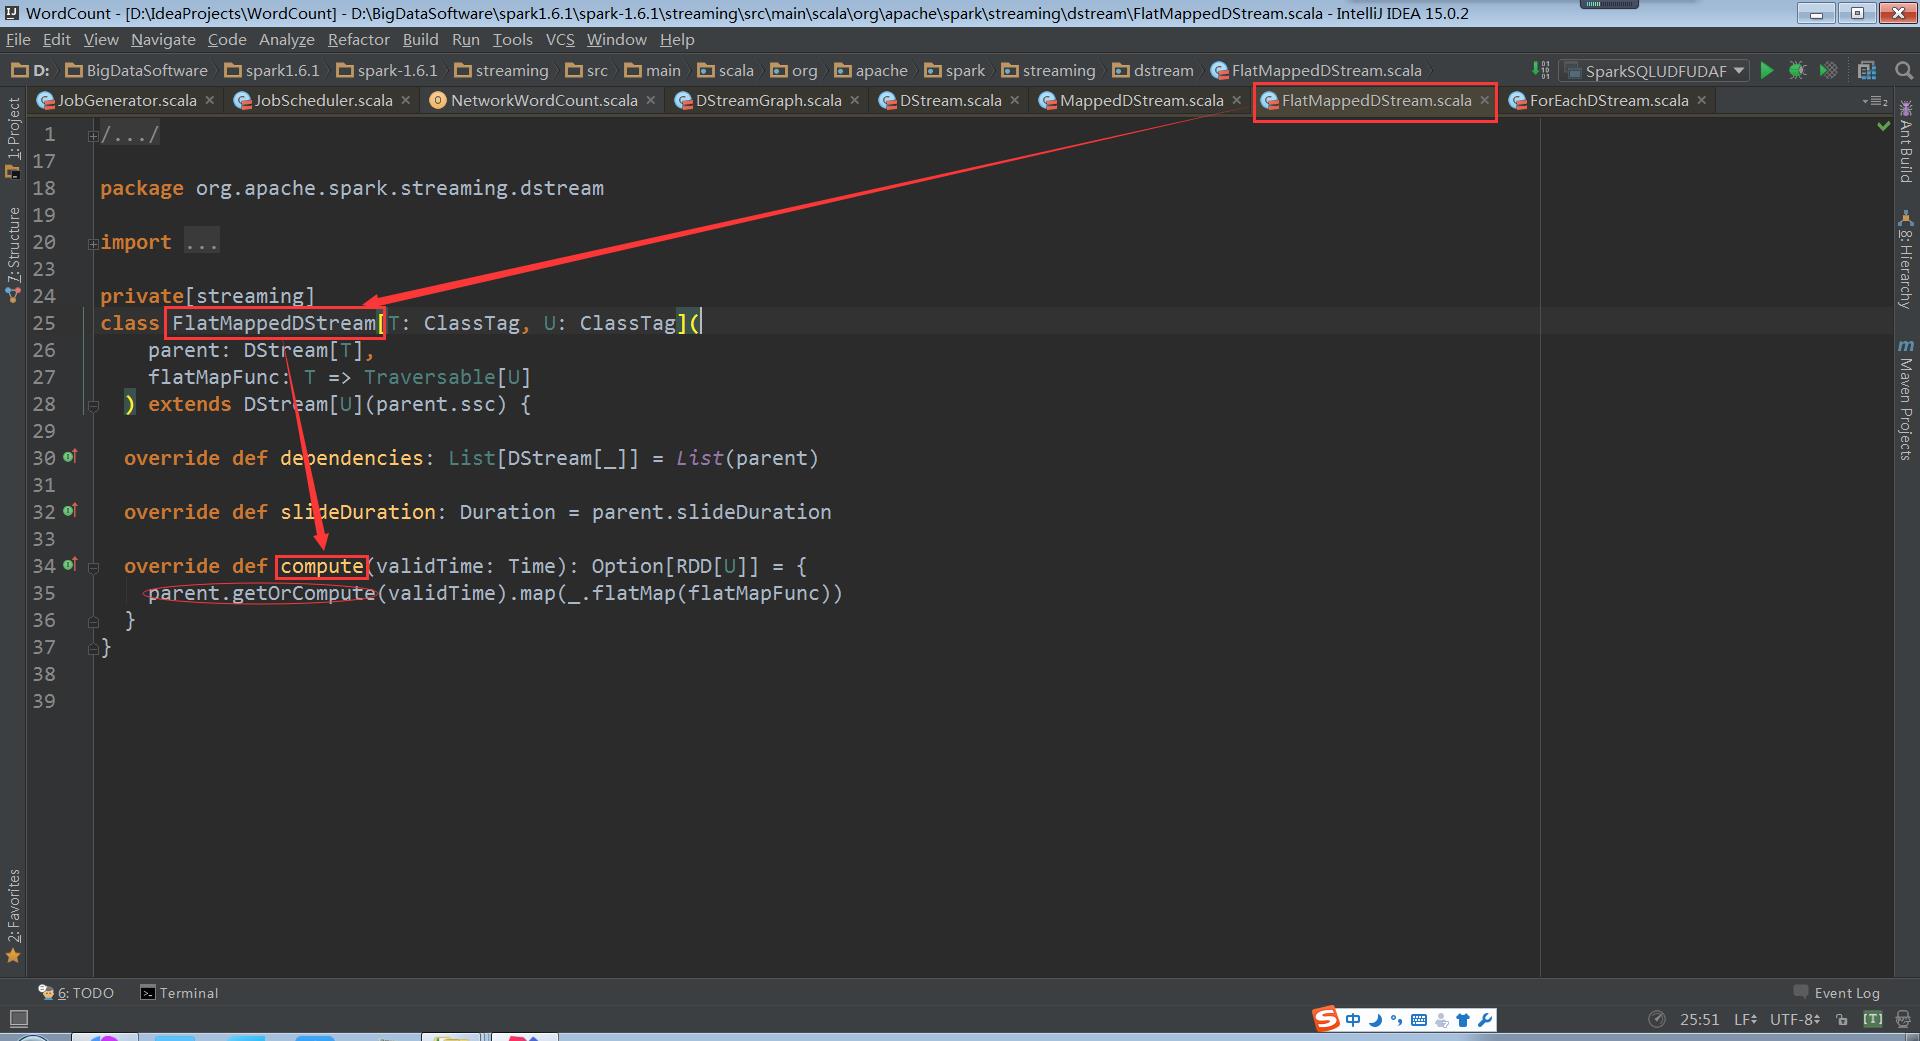Screen dimensions: 1920x1041
Task: Click the Make Project build icon
Action: pos(1541,70)
